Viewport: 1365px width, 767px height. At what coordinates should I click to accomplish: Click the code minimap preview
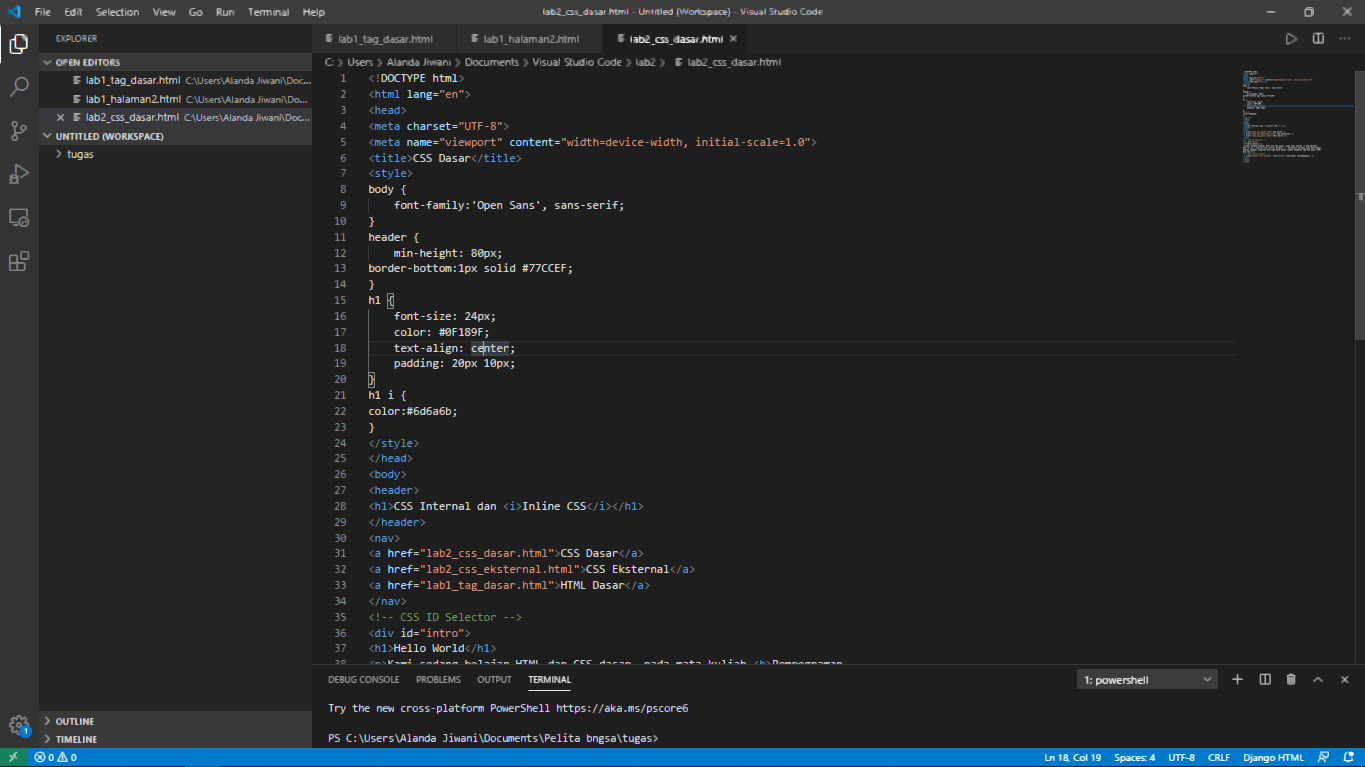1296,117
